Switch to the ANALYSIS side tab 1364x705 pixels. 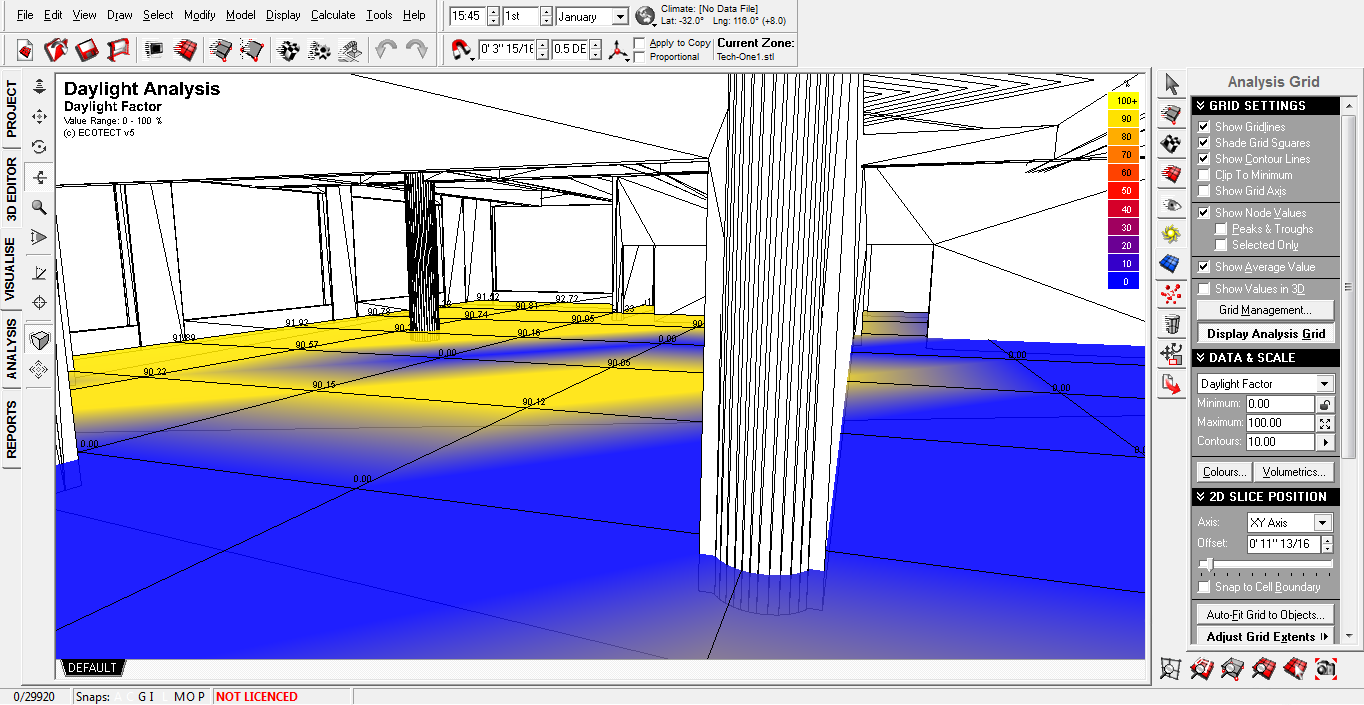pos(11,349)
